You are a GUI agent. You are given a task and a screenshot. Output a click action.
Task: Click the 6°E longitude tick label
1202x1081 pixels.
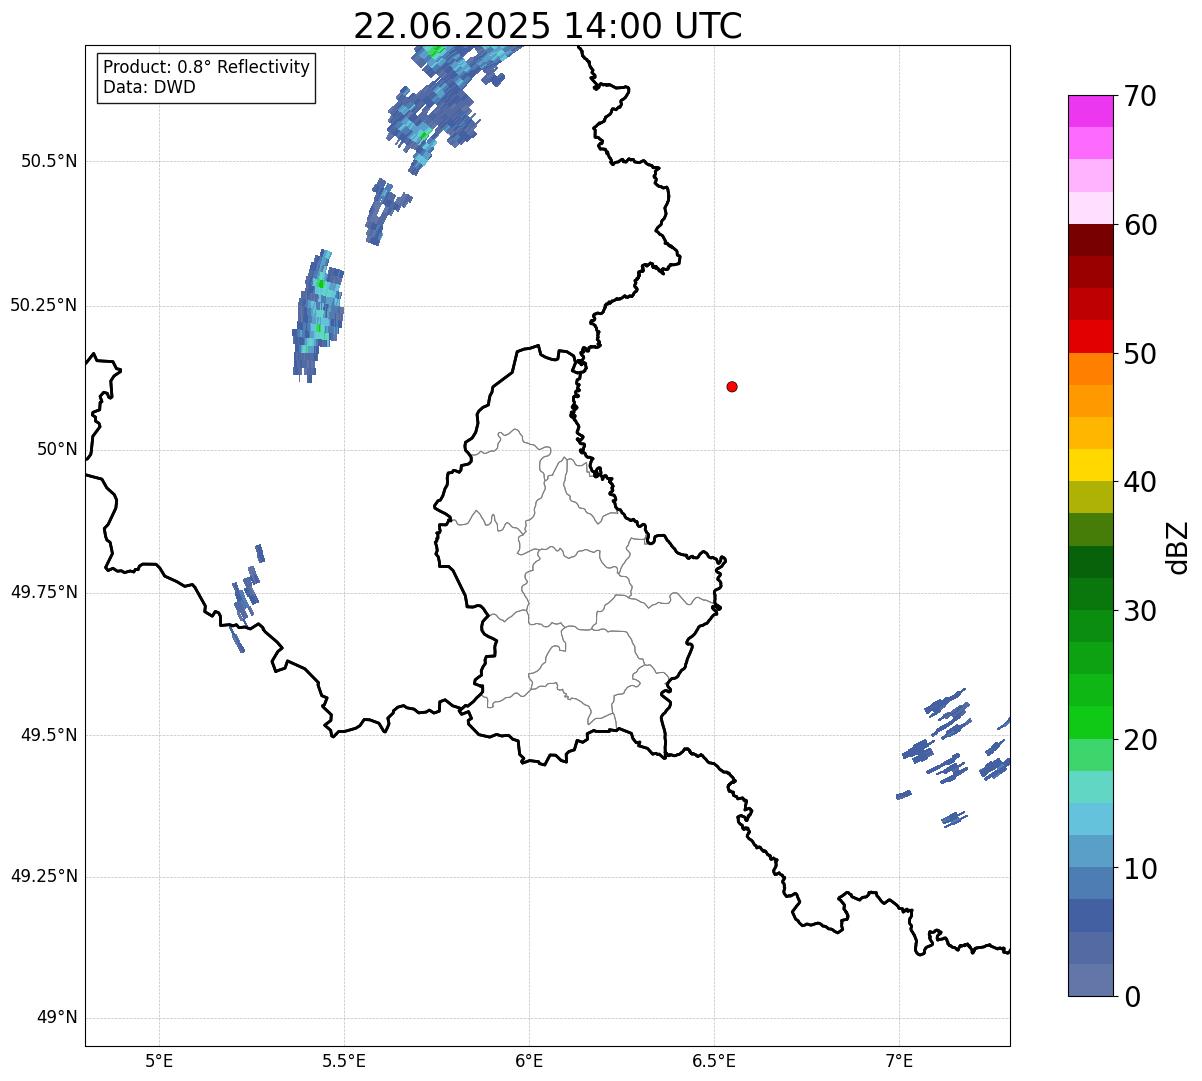coord(529,1060)
